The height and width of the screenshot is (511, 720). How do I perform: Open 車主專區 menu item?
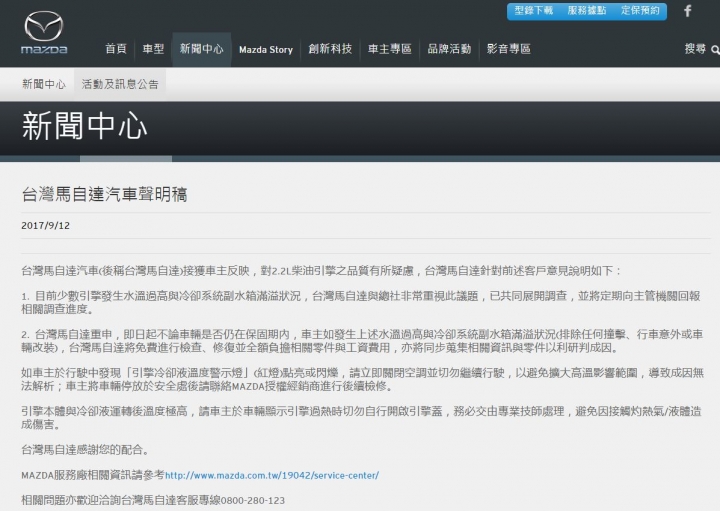[x=390, y=49]
